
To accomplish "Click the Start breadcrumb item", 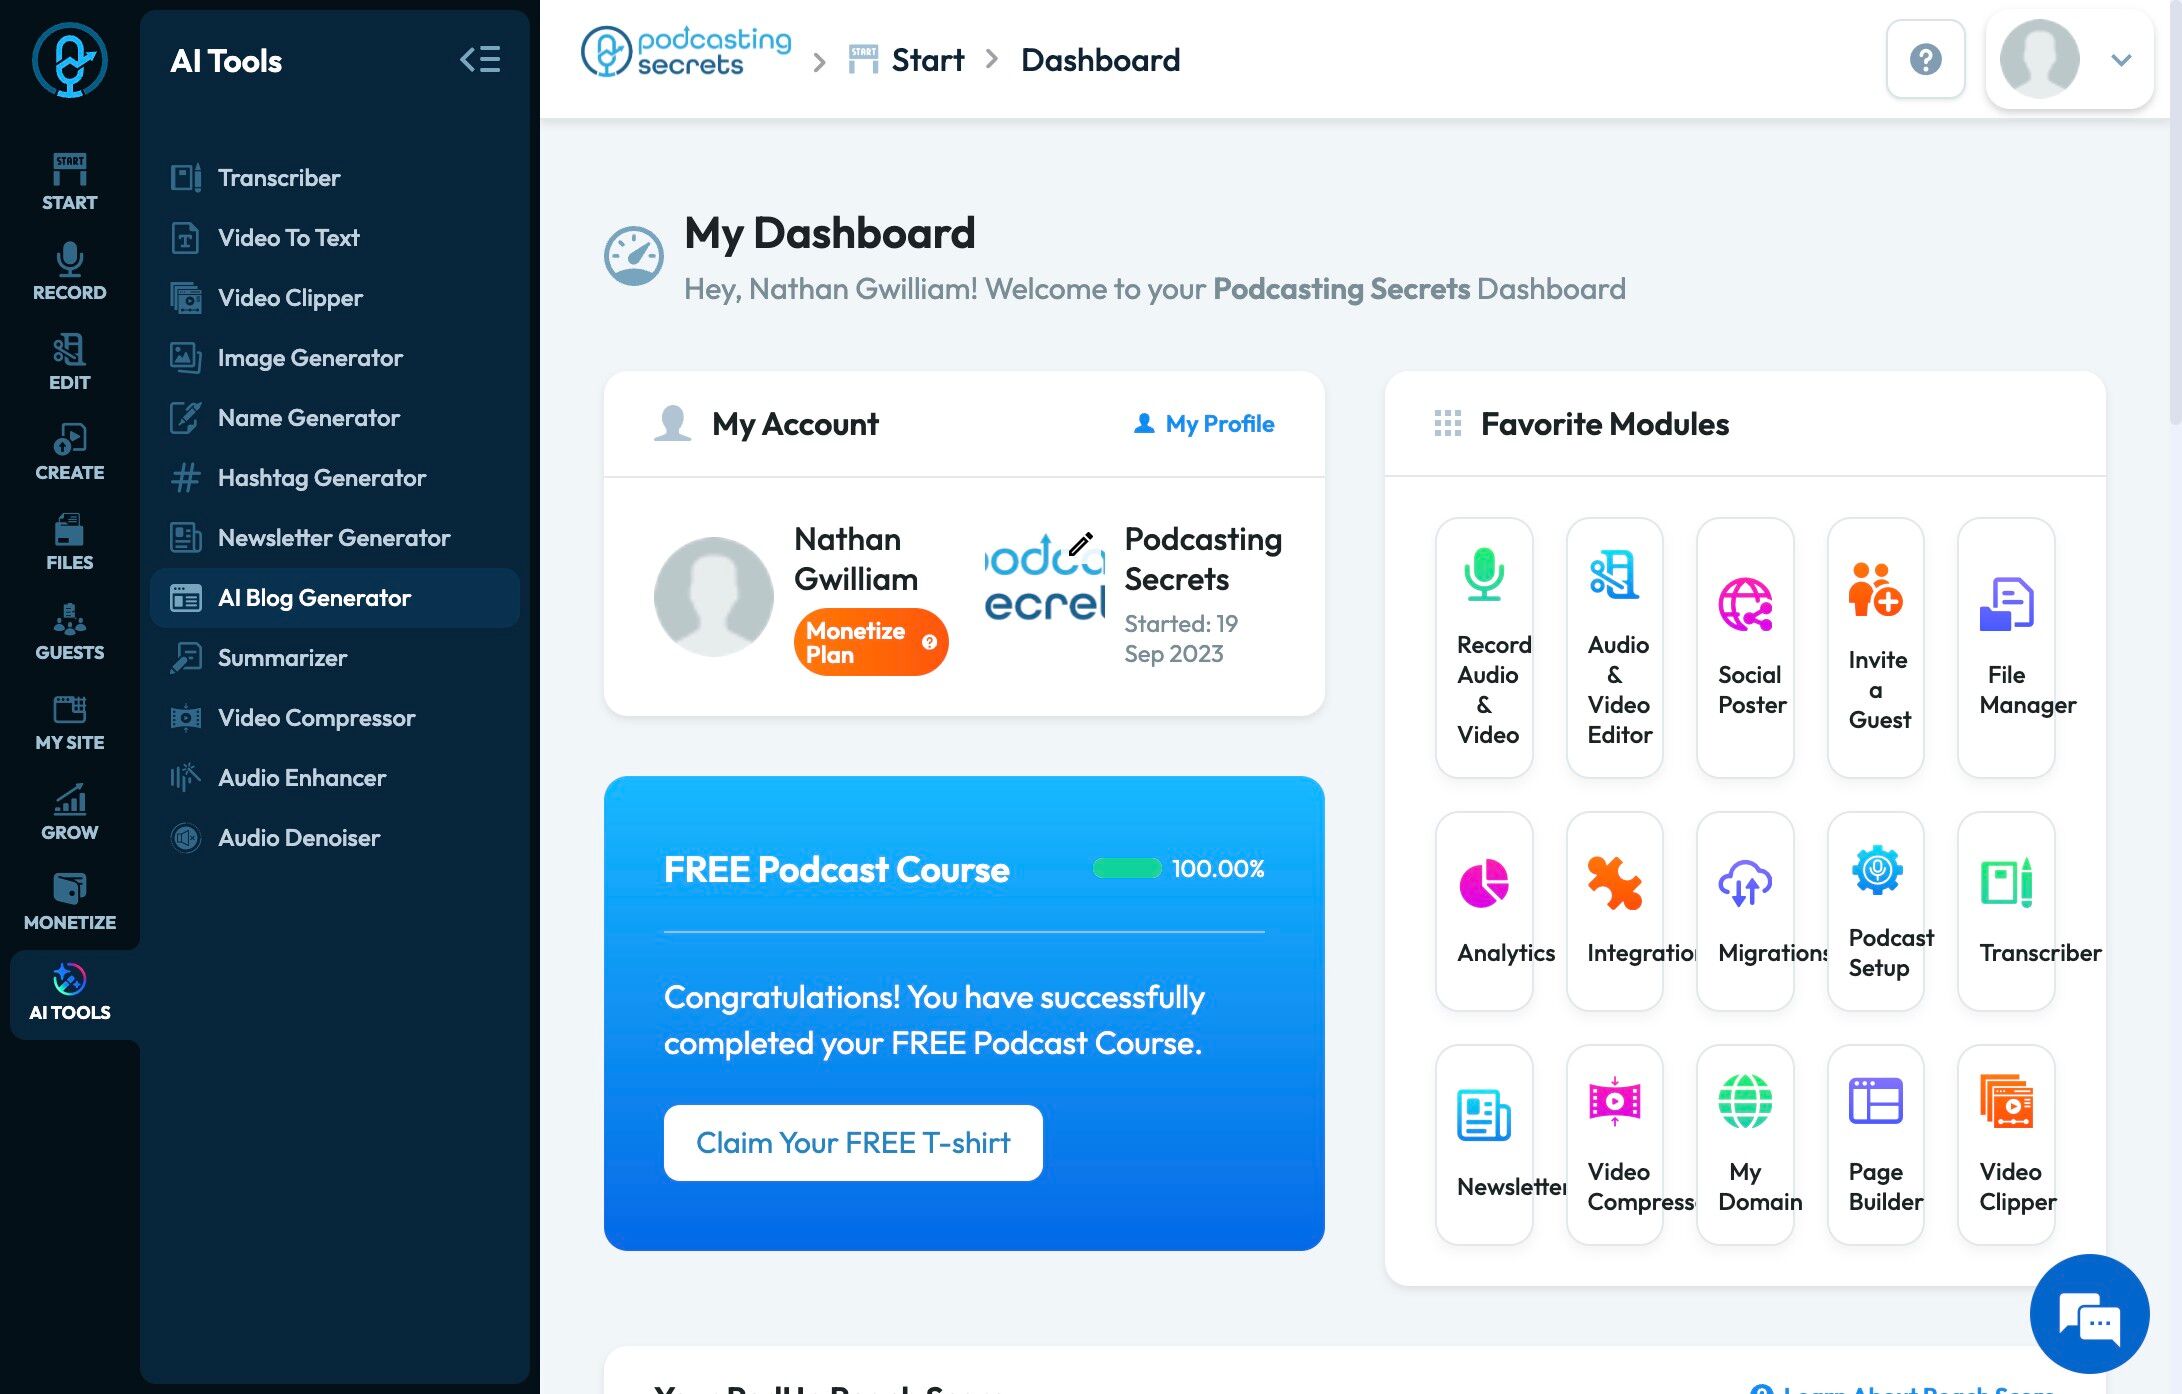I will click(x=926, y=60).
